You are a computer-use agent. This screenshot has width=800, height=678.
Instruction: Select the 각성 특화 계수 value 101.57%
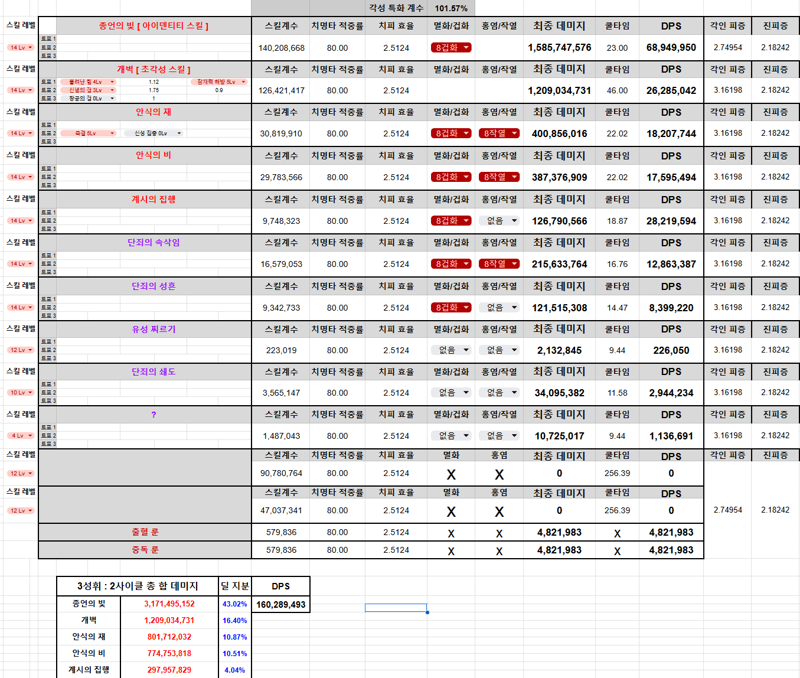click(x=451, y=8)
